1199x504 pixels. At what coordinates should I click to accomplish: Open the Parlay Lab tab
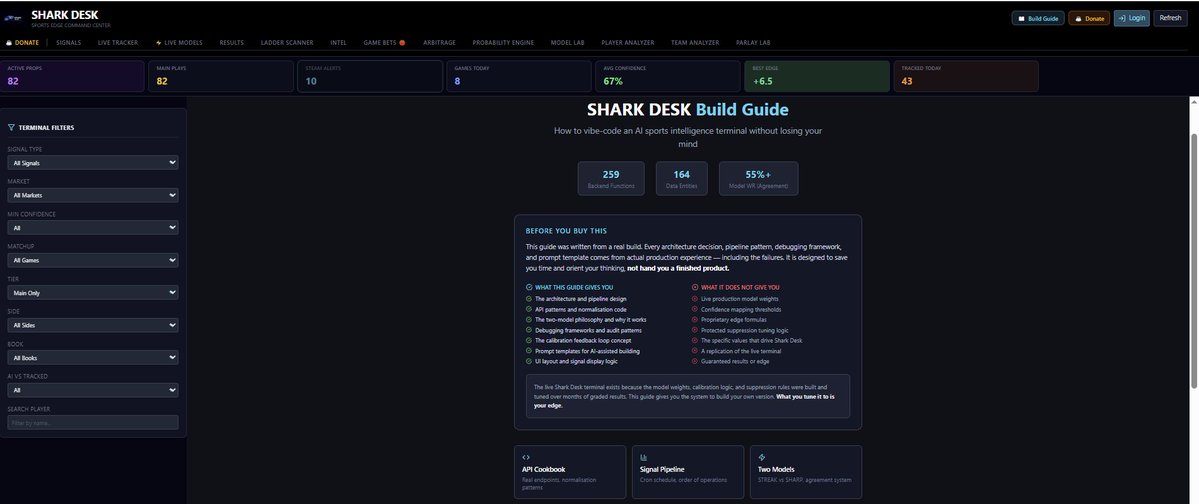click(x=753, y=43)
